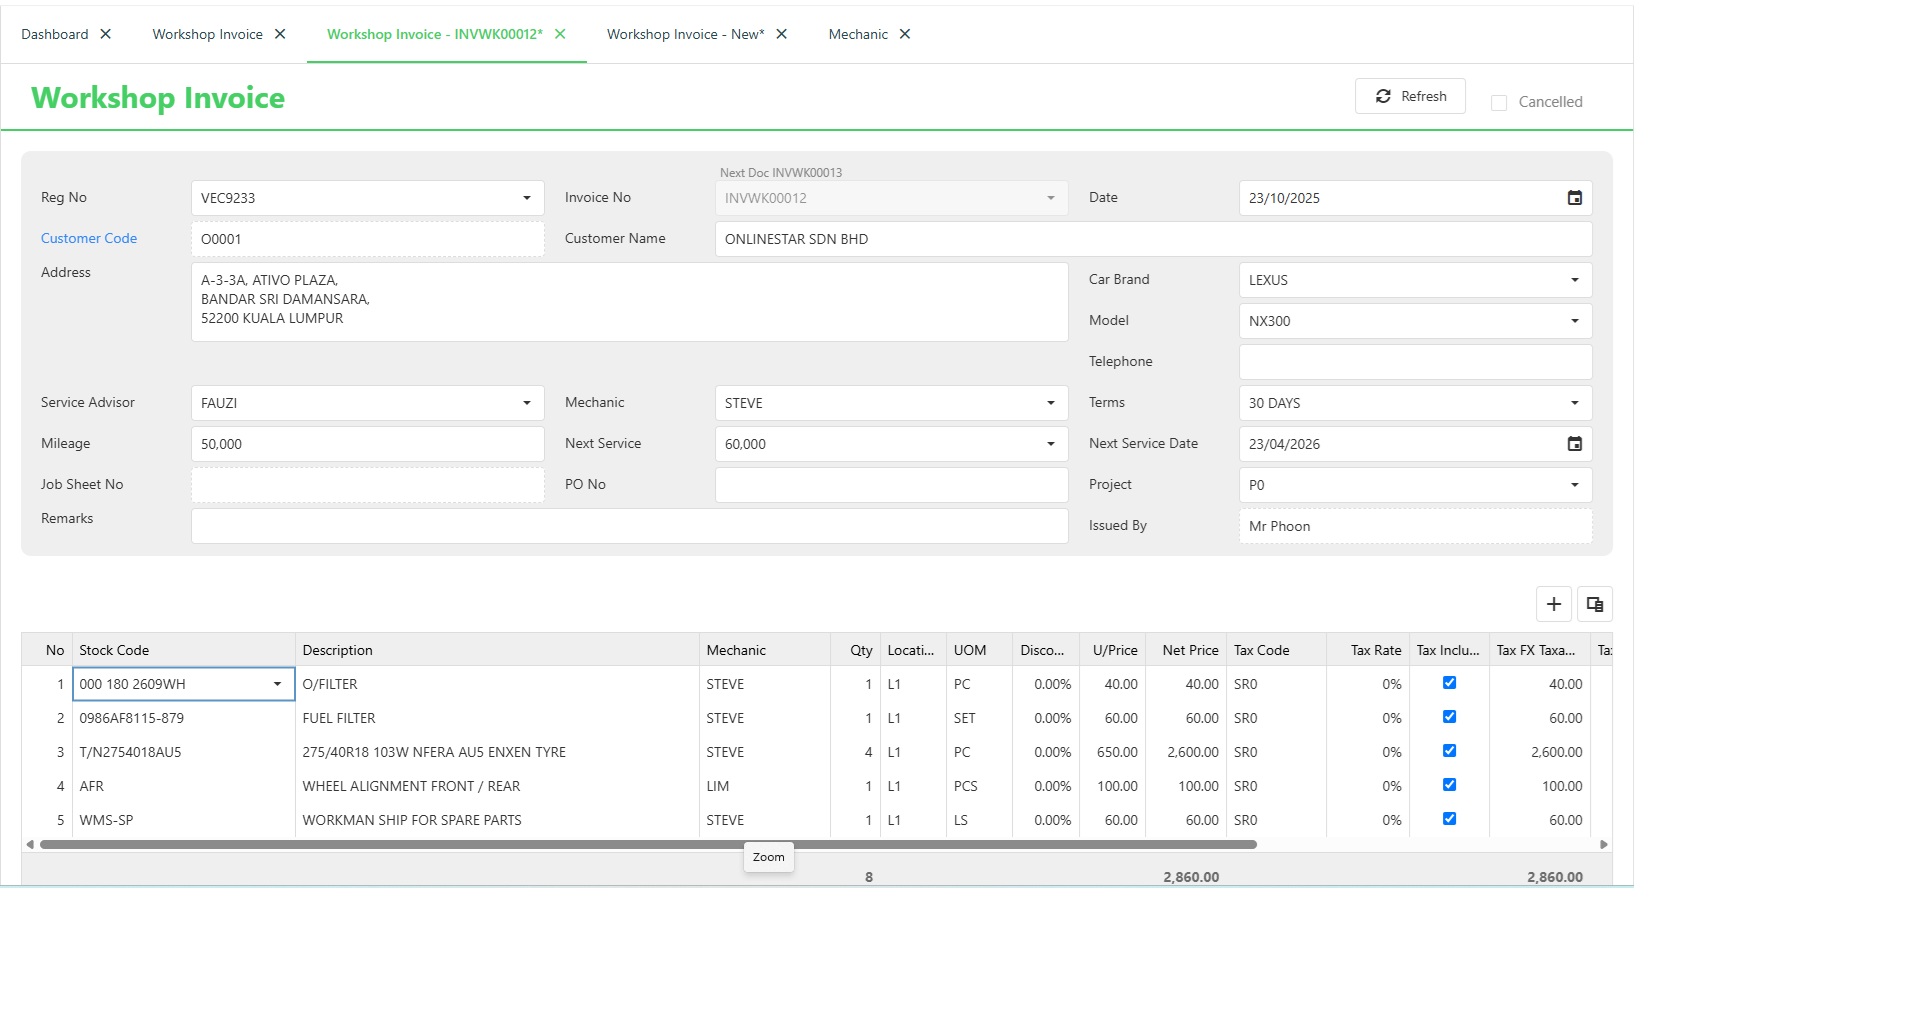Click the PO No field
This screenshot has height=1023, width=1920.
point(892,485)
